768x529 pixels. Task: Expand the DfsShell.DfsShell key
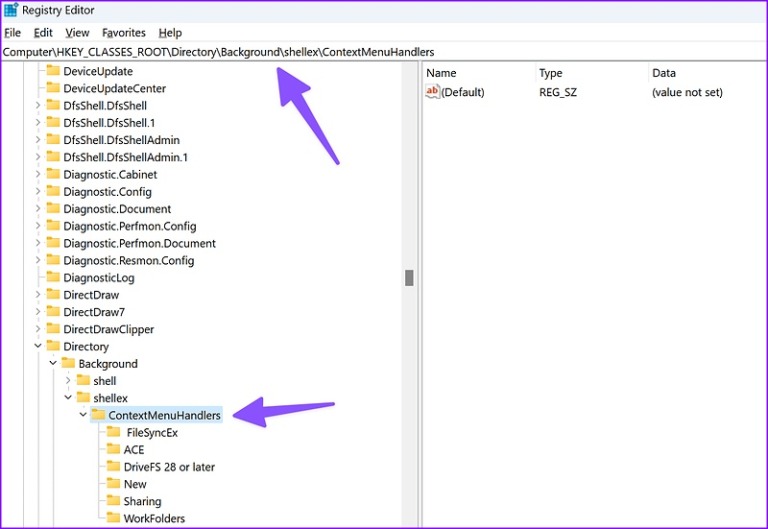pos(38,105)
